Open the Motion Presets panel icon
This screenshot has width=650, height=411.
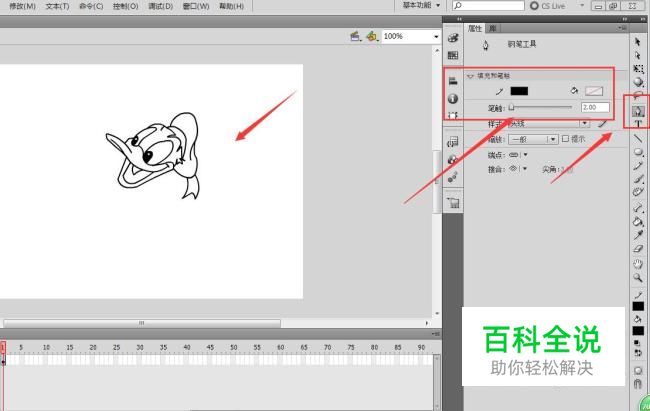453,177
